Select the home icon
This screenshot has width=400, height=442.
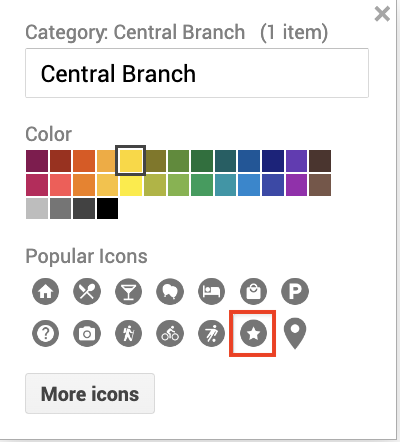point(46,291)
